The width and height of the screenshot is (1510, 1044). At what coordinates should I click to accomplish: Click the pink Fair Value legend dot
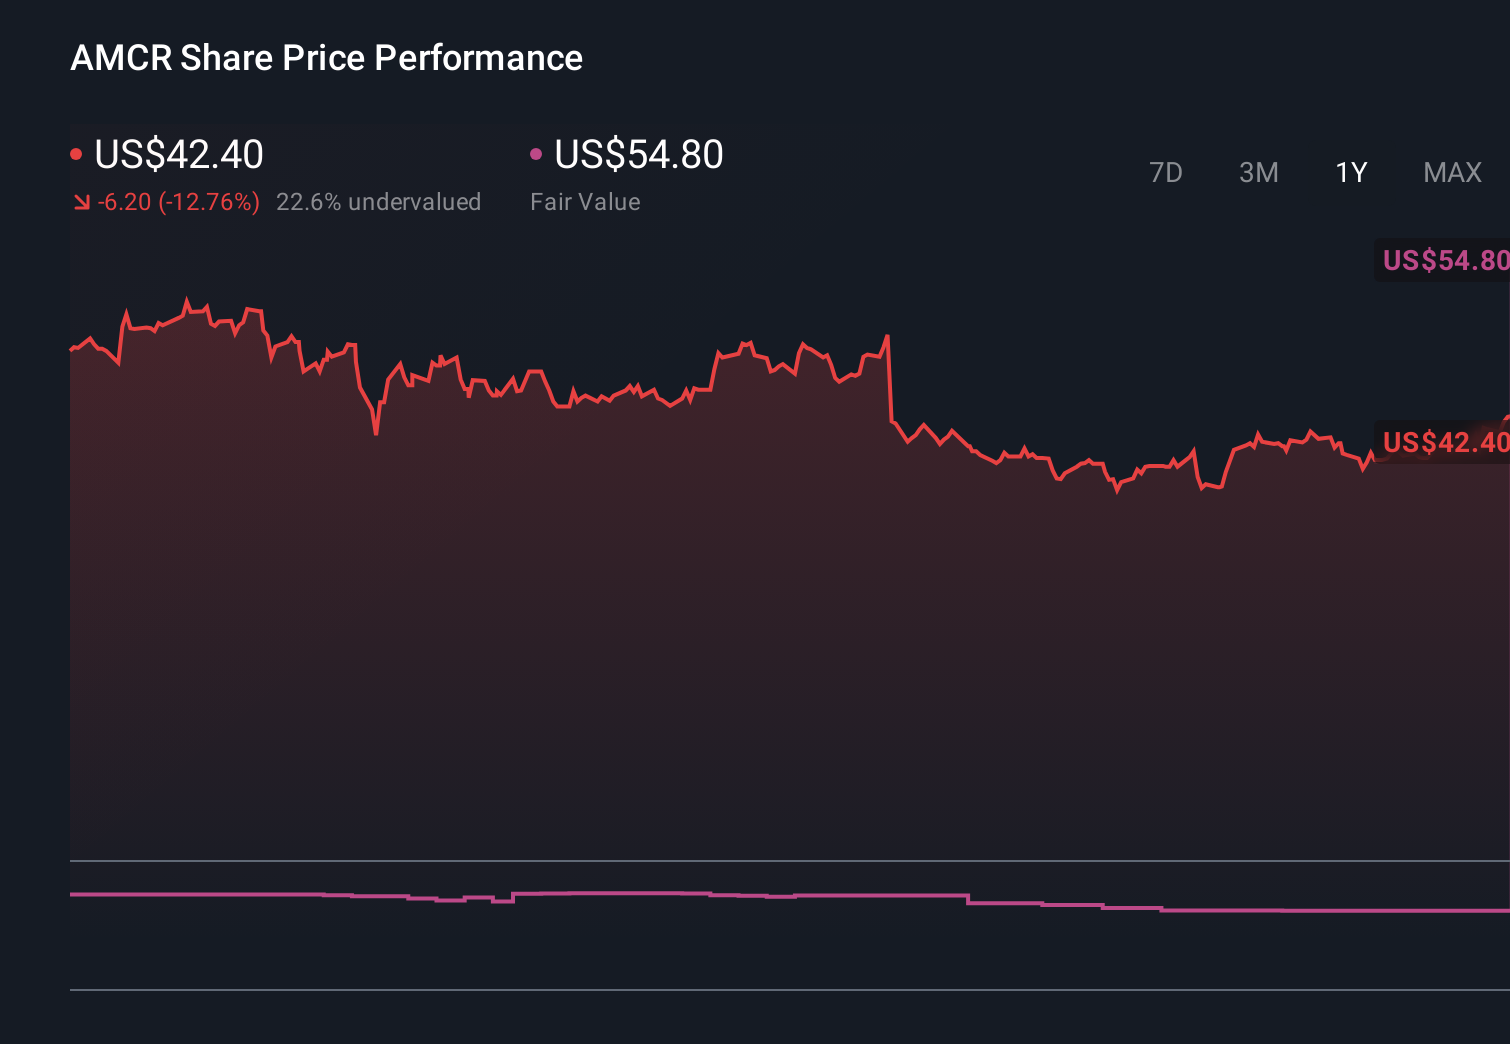pyautogui.click(x=537, y=152)
